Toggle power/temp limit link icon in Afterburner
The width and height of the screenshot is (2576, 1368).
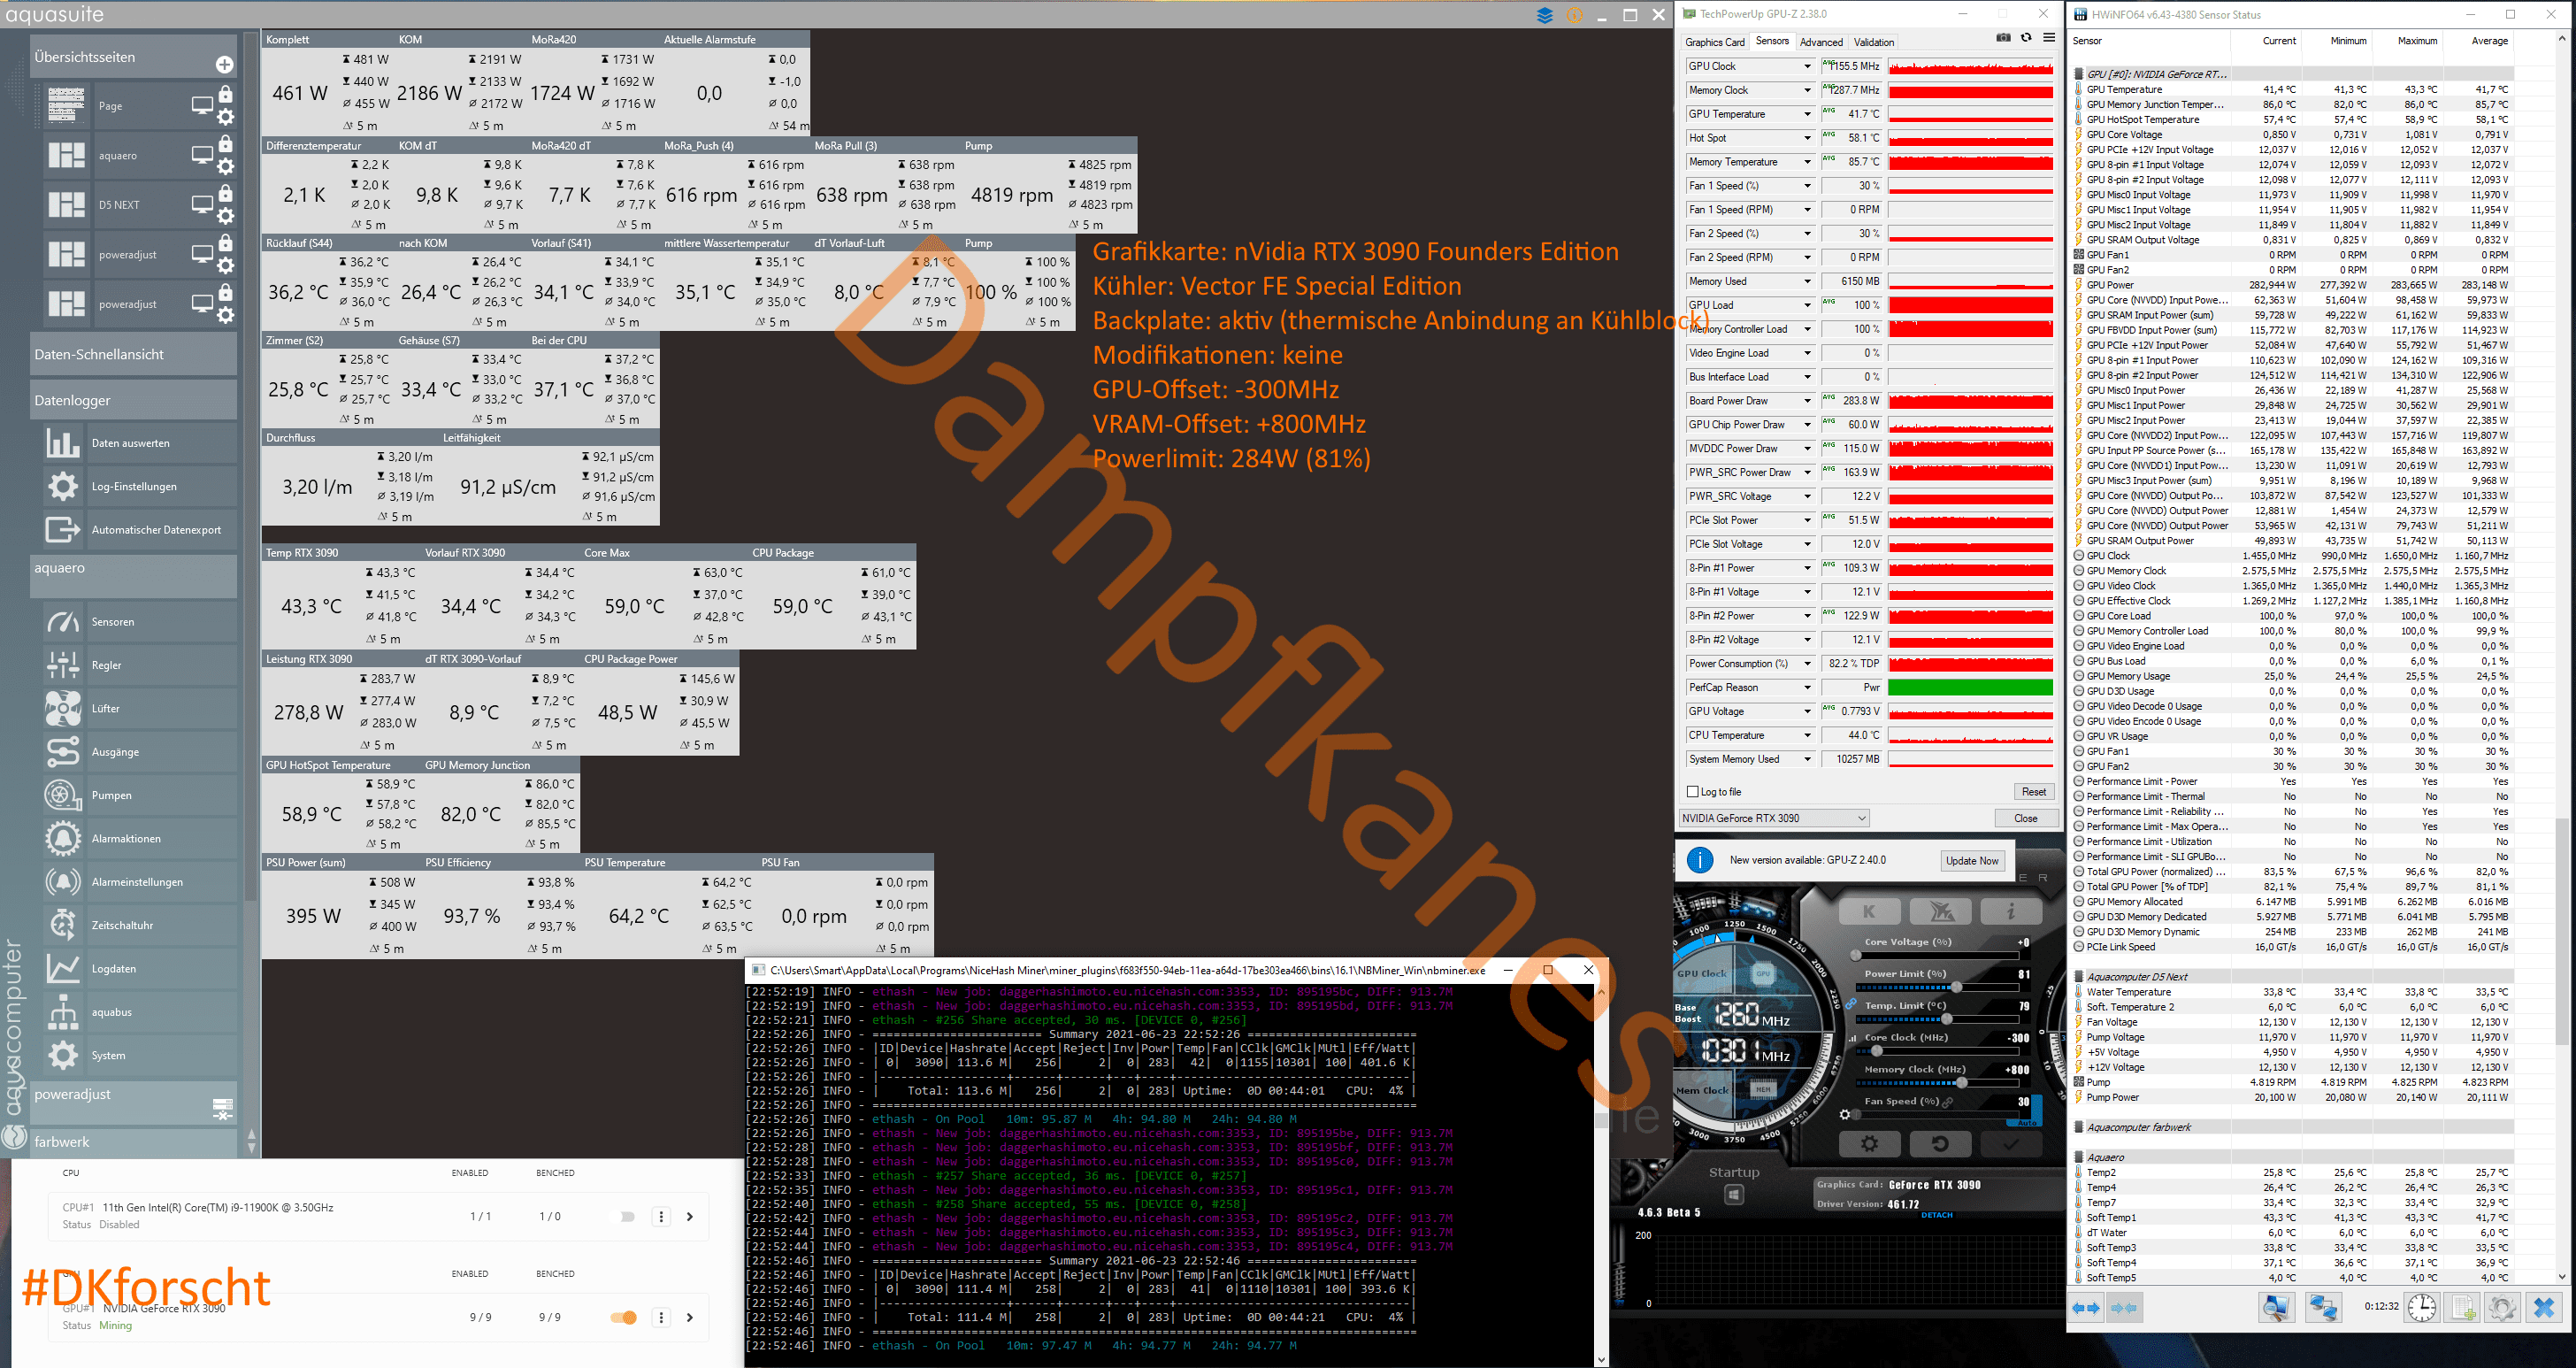pos(1851,1005)
